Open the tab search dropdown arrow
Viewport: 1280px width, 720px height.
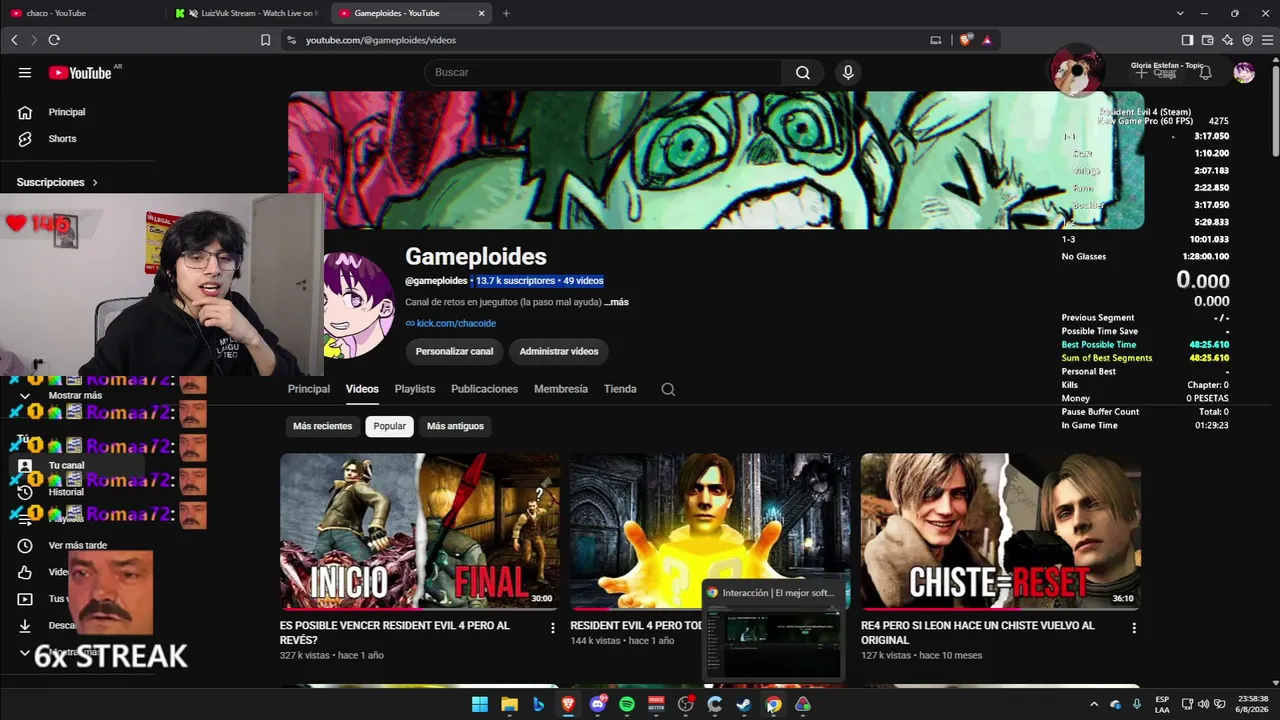point(1180,13)
